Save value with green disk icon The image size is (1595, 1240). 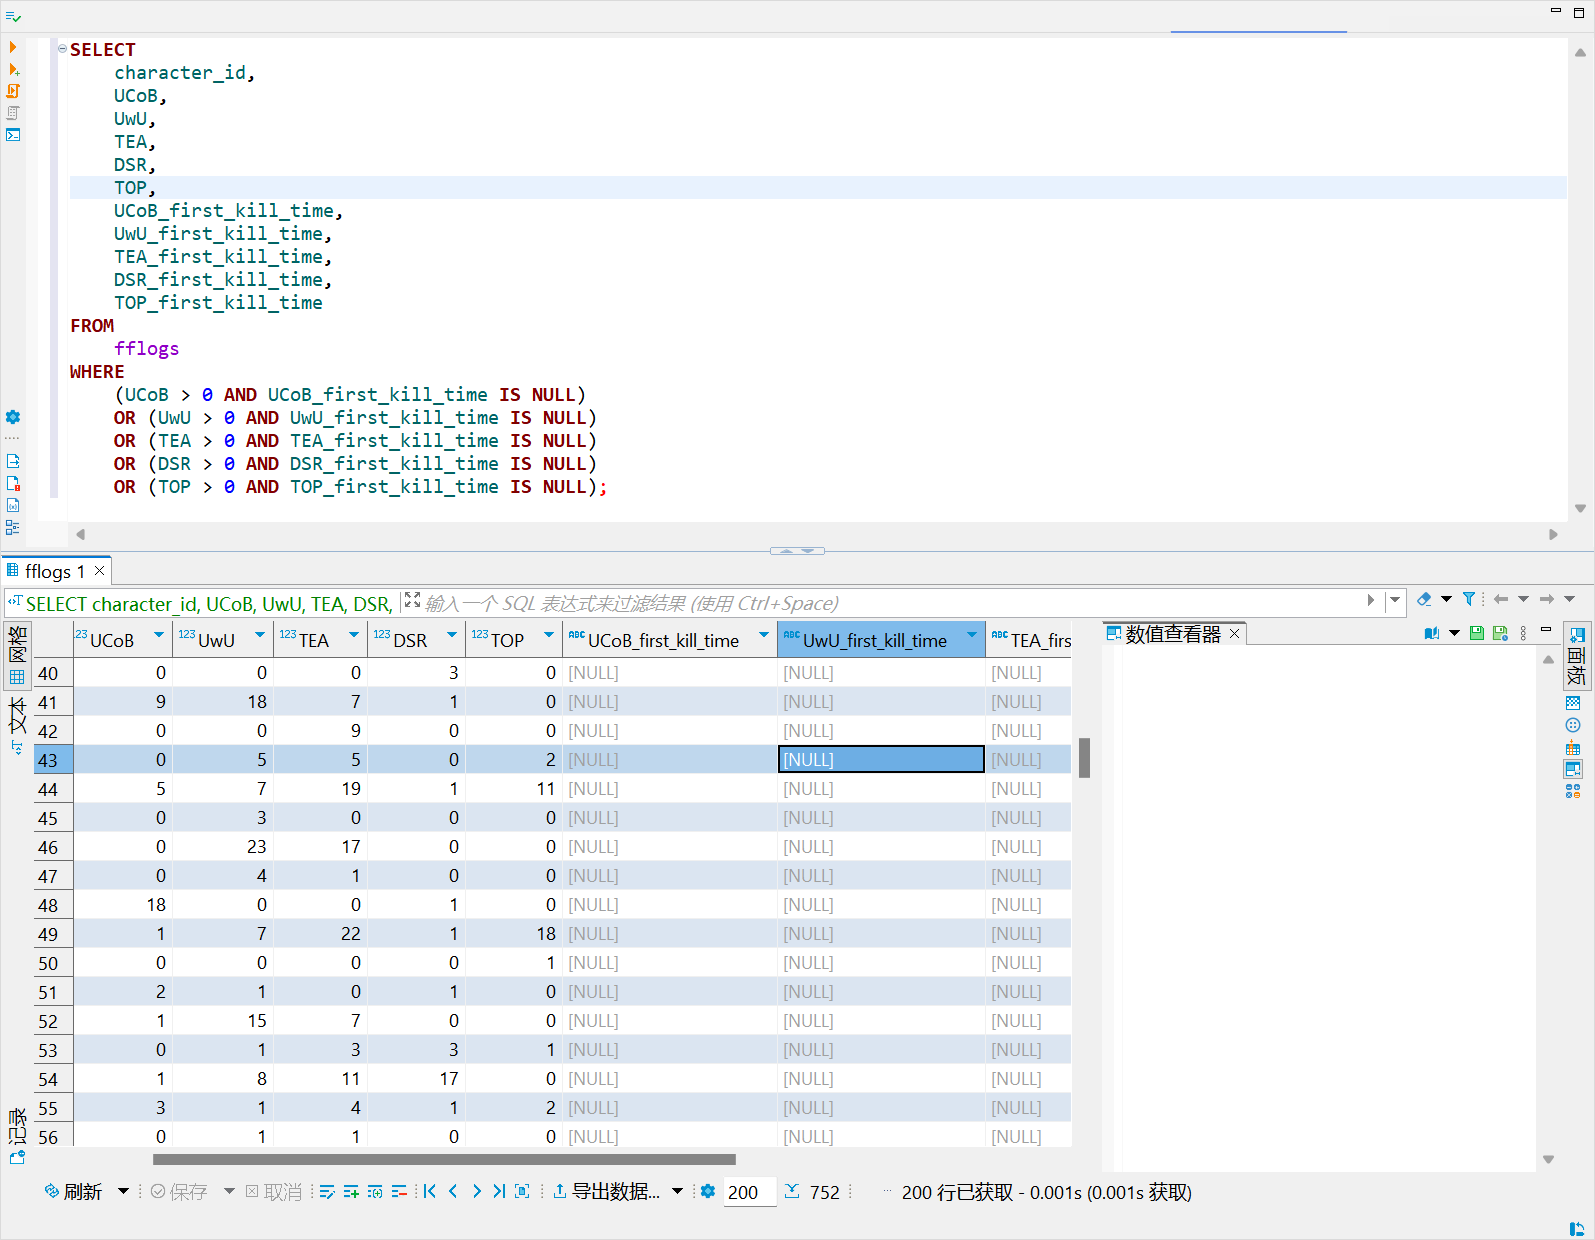1477,633
